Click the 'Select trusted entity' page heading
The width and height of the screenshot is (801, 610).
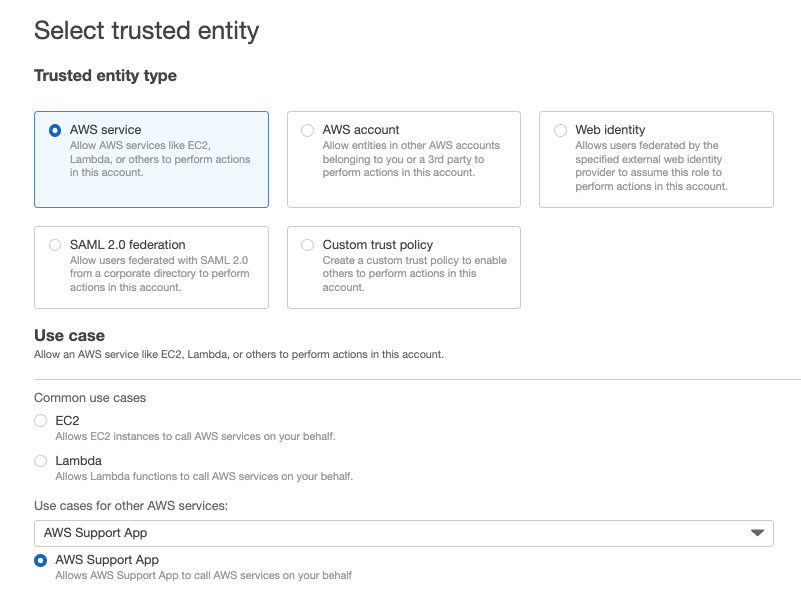[146, 31]
